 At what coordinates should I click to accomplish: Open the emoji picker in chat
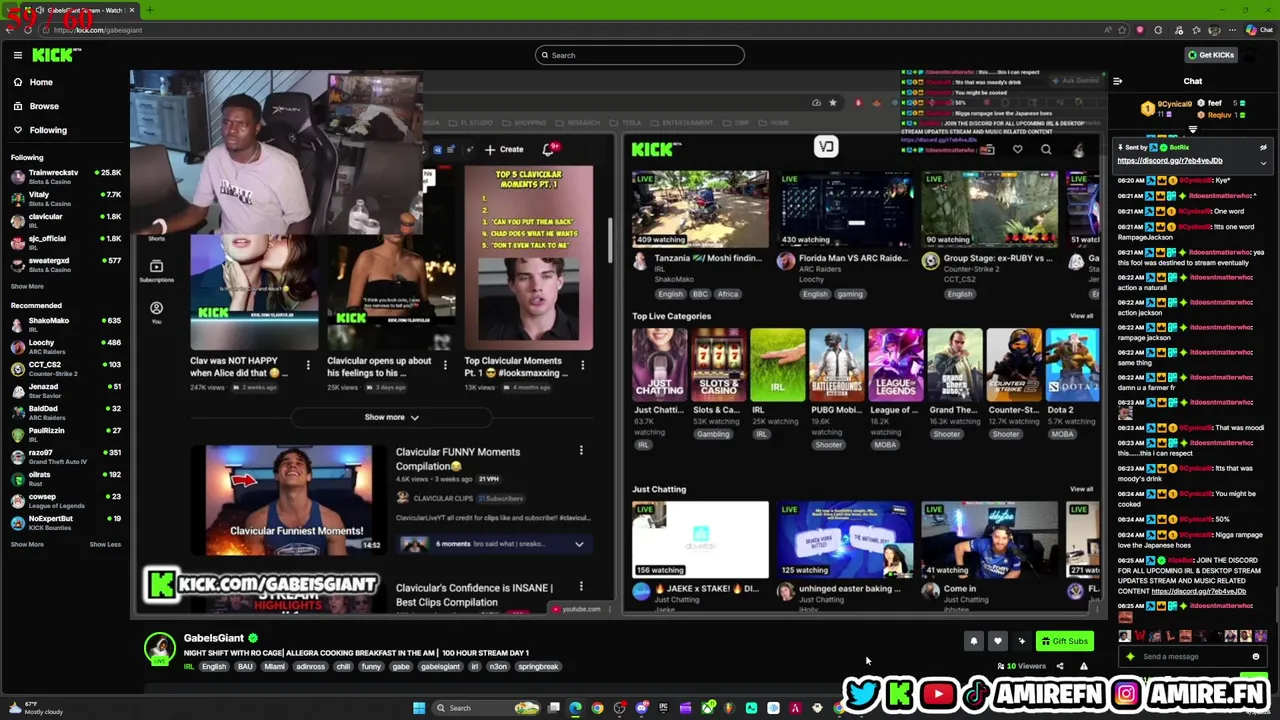(1256, 657)
